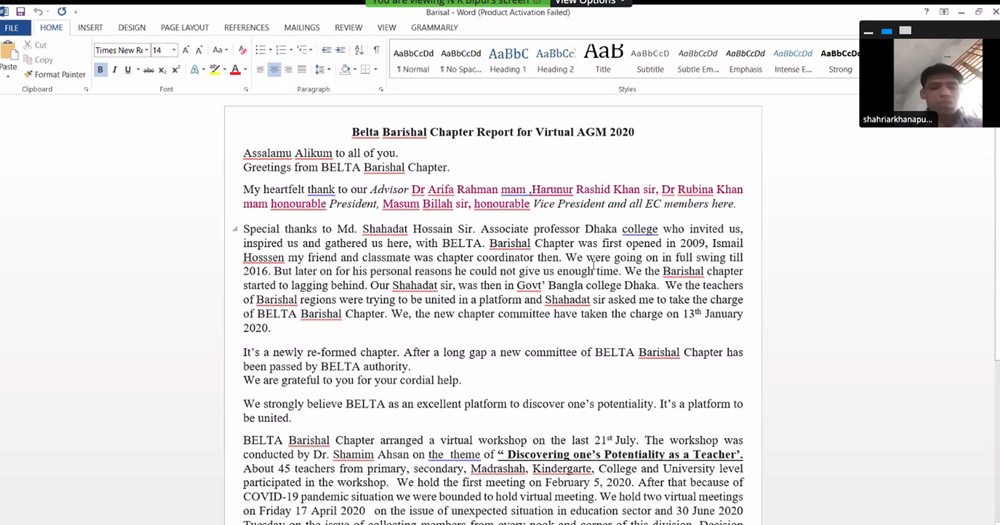Cut the selected text
Viewport: 1000px width, 525px height.
35,45
